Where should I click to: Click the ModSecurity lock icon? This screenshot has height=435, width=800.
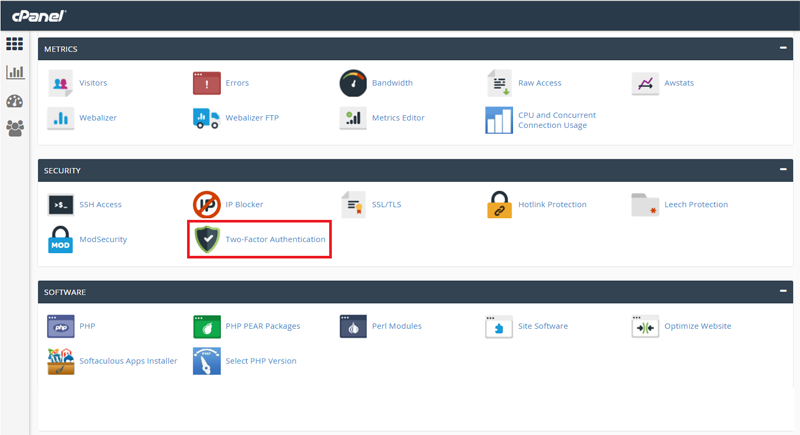[x=60, y=240]
